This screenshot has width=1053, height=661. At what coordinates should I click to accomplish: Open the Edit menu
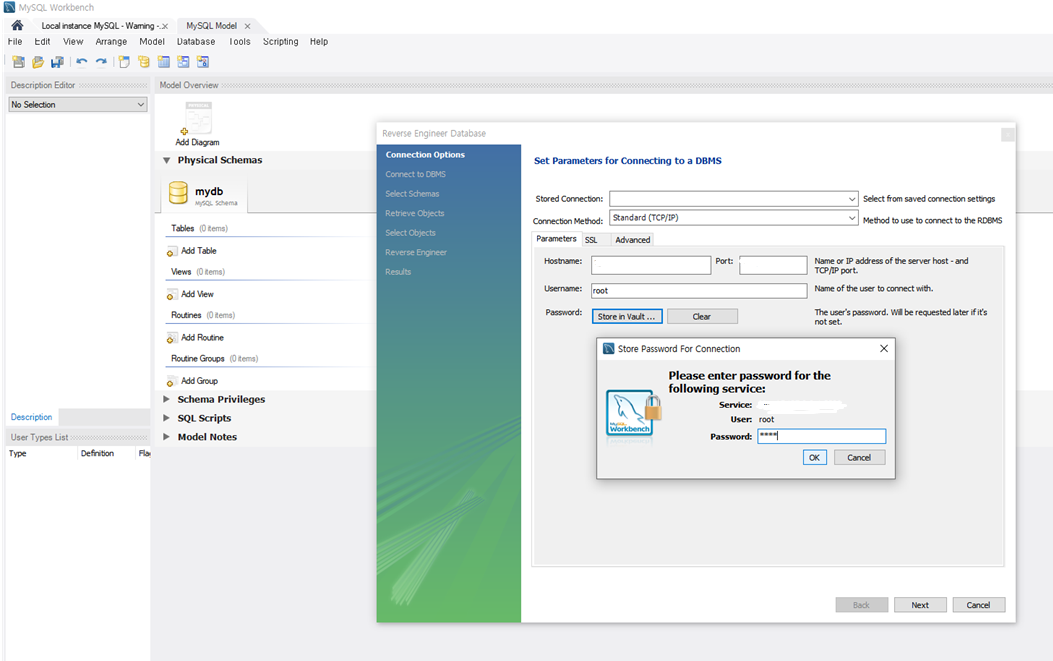click(42, 42)
